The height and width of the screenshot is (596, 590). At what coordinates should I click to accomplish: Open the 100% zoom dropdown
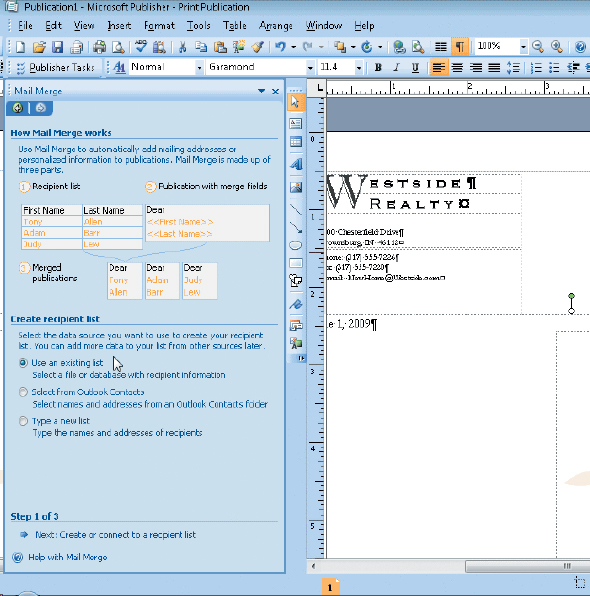523,47
